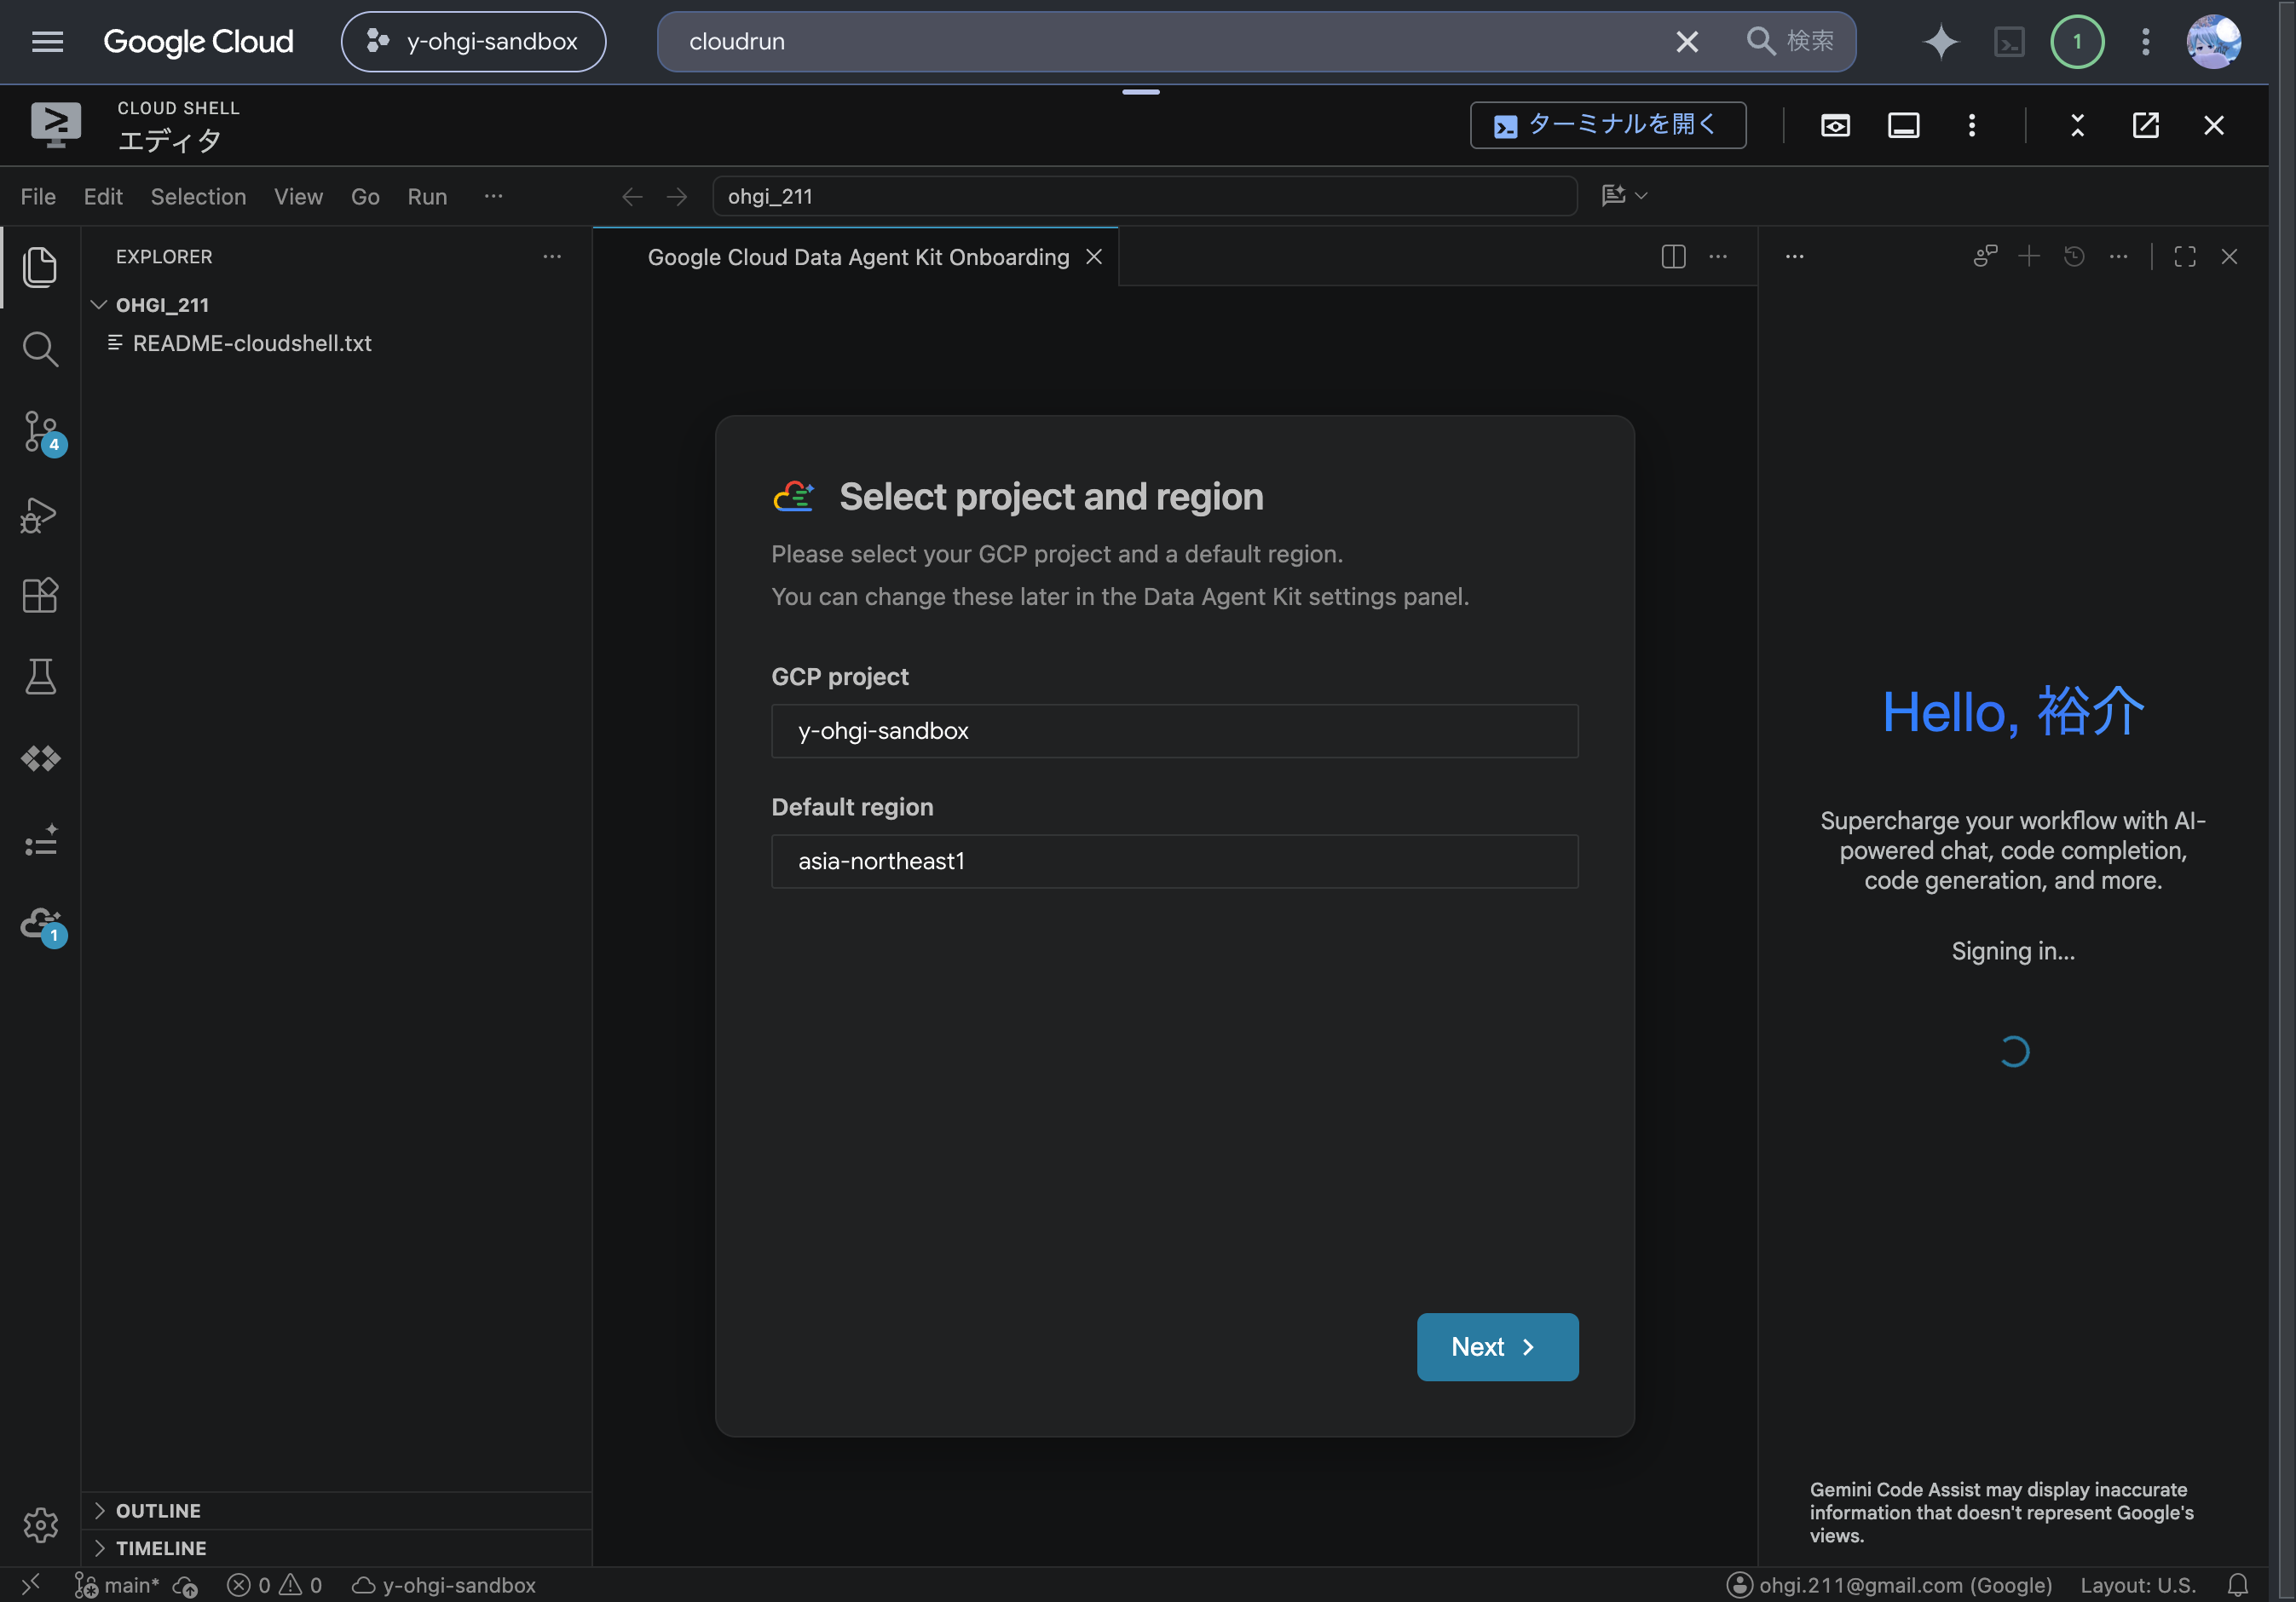This screenshot has width=2296, height=1602.
Task: Open README-cloudshell.txt file
Action: click(252, 343)
